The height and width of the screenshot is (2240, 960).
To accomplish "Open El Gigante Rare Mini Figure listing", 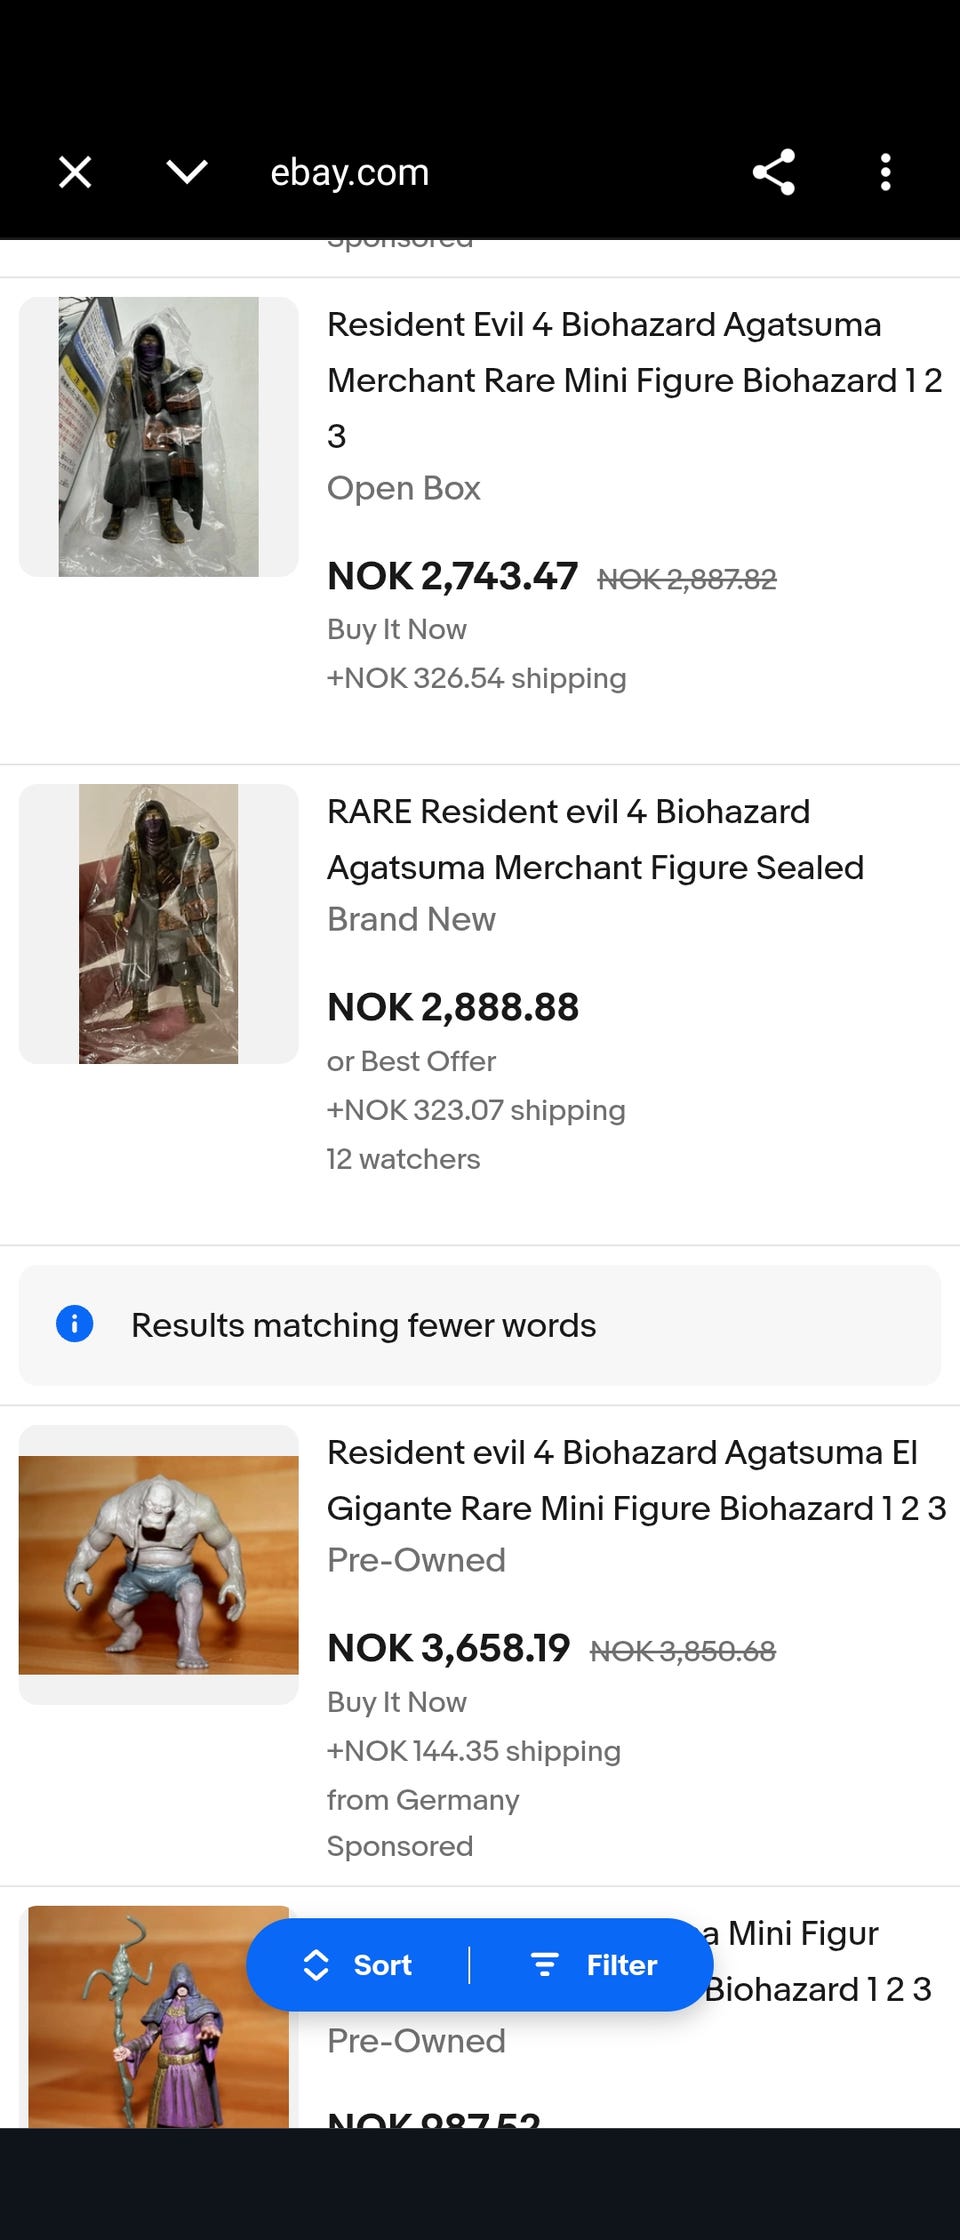I will pos(637,1480).
